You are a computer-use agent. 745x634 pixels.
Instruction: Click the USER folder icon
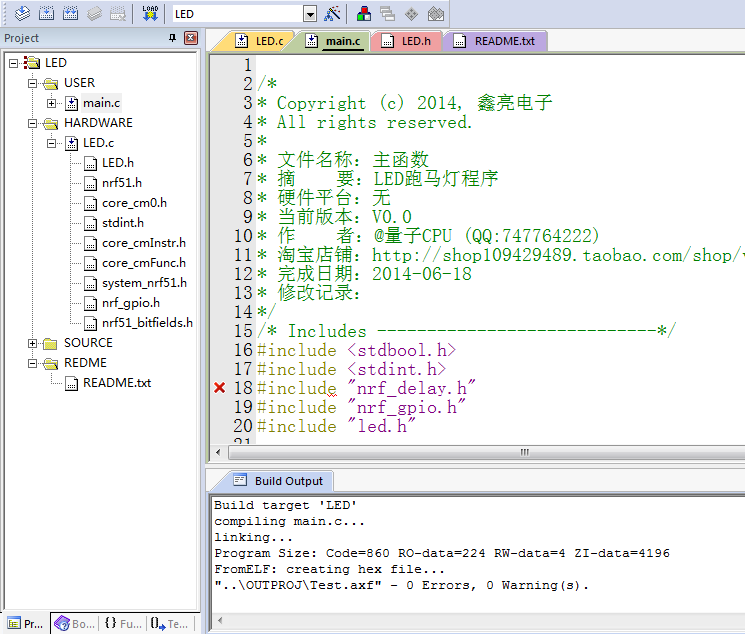[50, 84]
